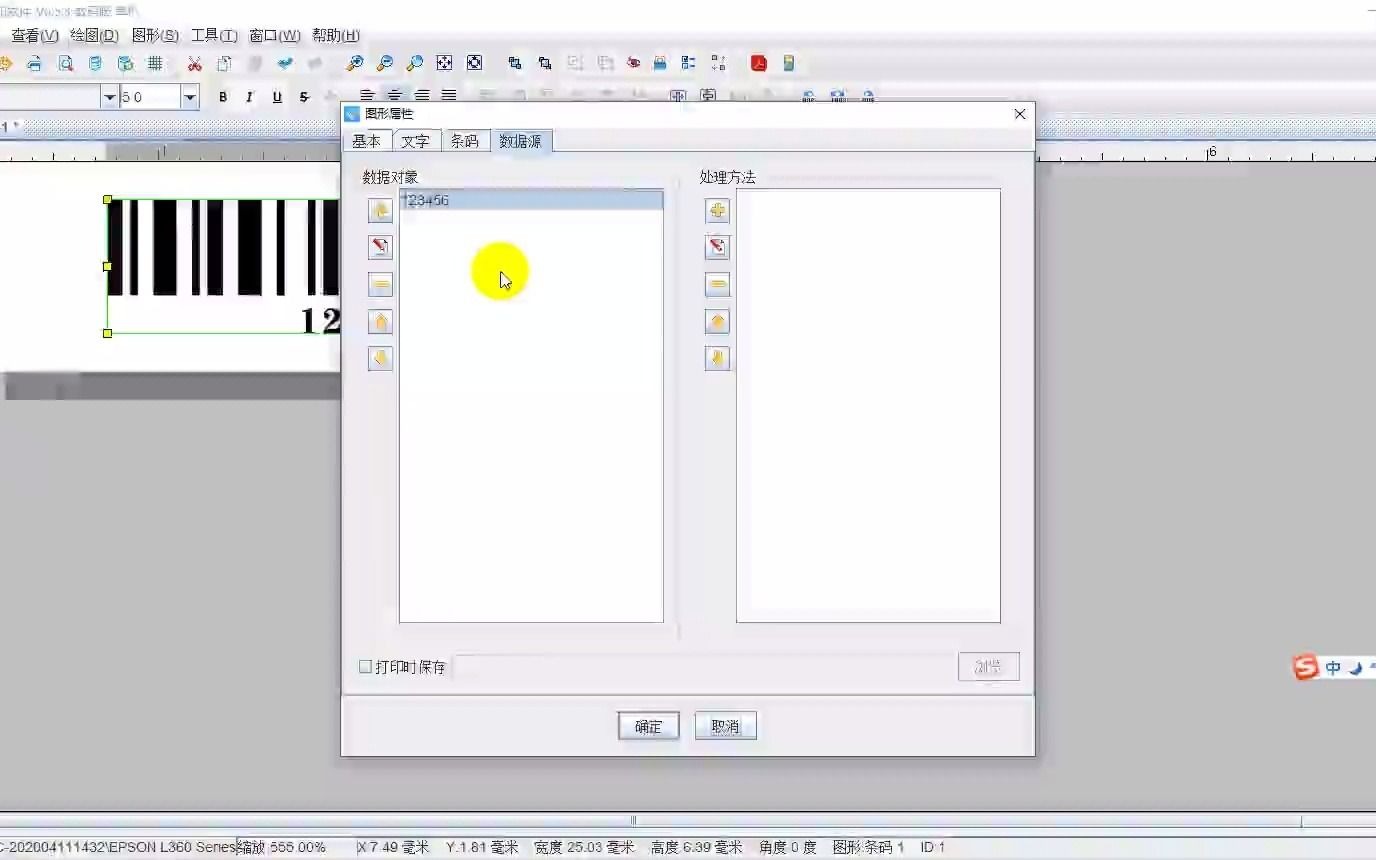
Task: Click the copy icon in the toolbar
Action: point(225,63)
